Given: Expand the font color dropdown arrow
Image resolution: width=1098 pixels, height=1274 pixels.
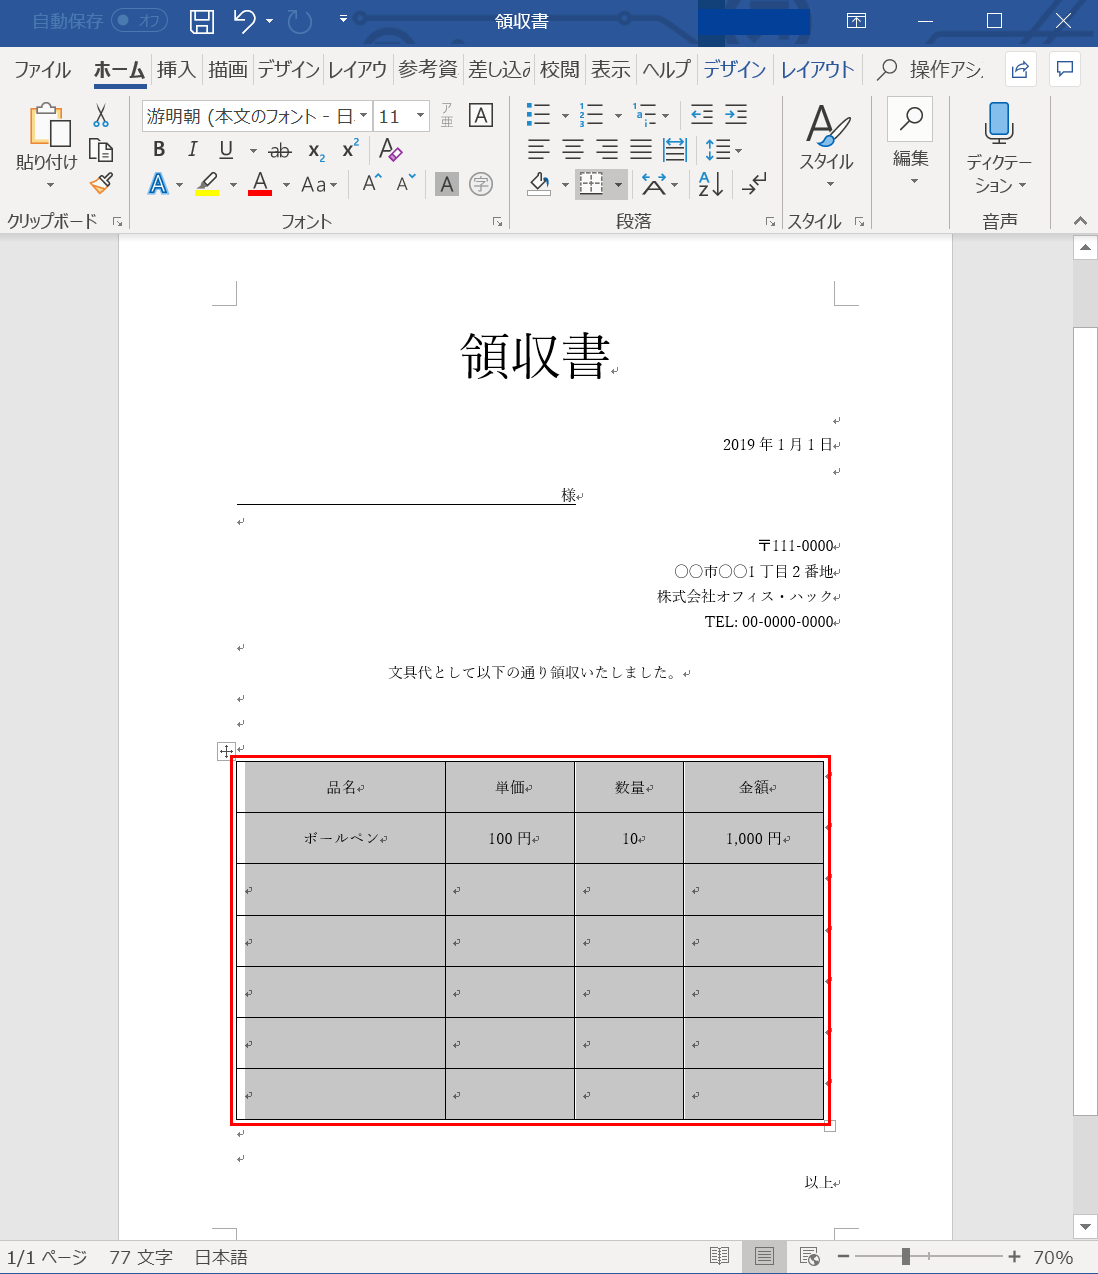Looking at the screenshot, I should [x=286, y=185].
